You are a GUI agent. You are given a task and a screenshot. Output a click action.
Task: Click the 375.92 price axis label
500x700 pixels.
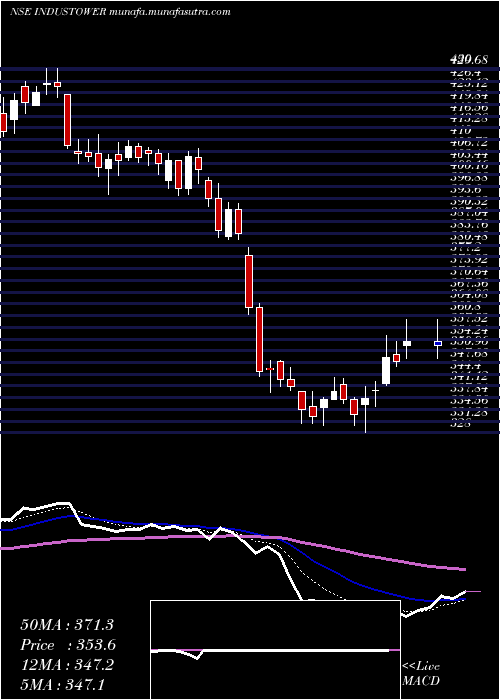point(469,260)
